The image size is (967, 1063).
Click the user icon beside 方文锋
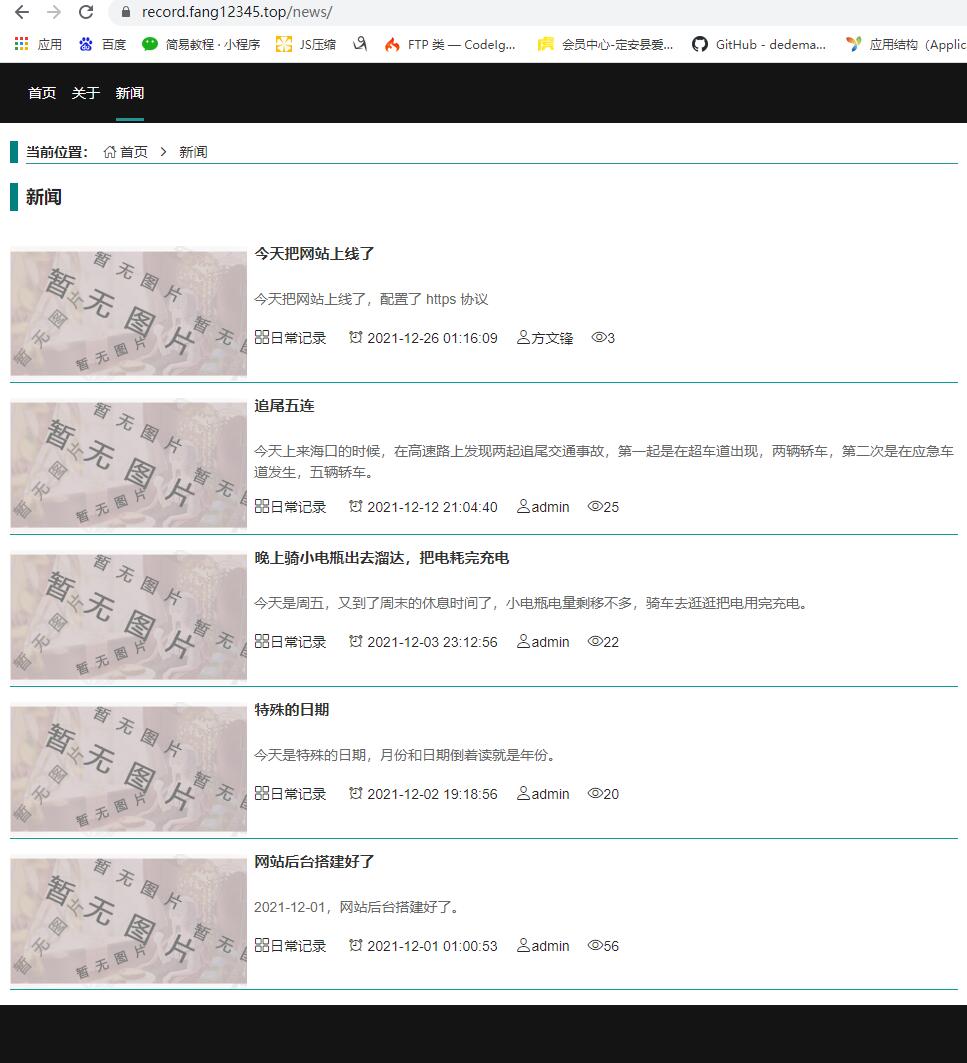pyautogui.click(x=523, y=337)
